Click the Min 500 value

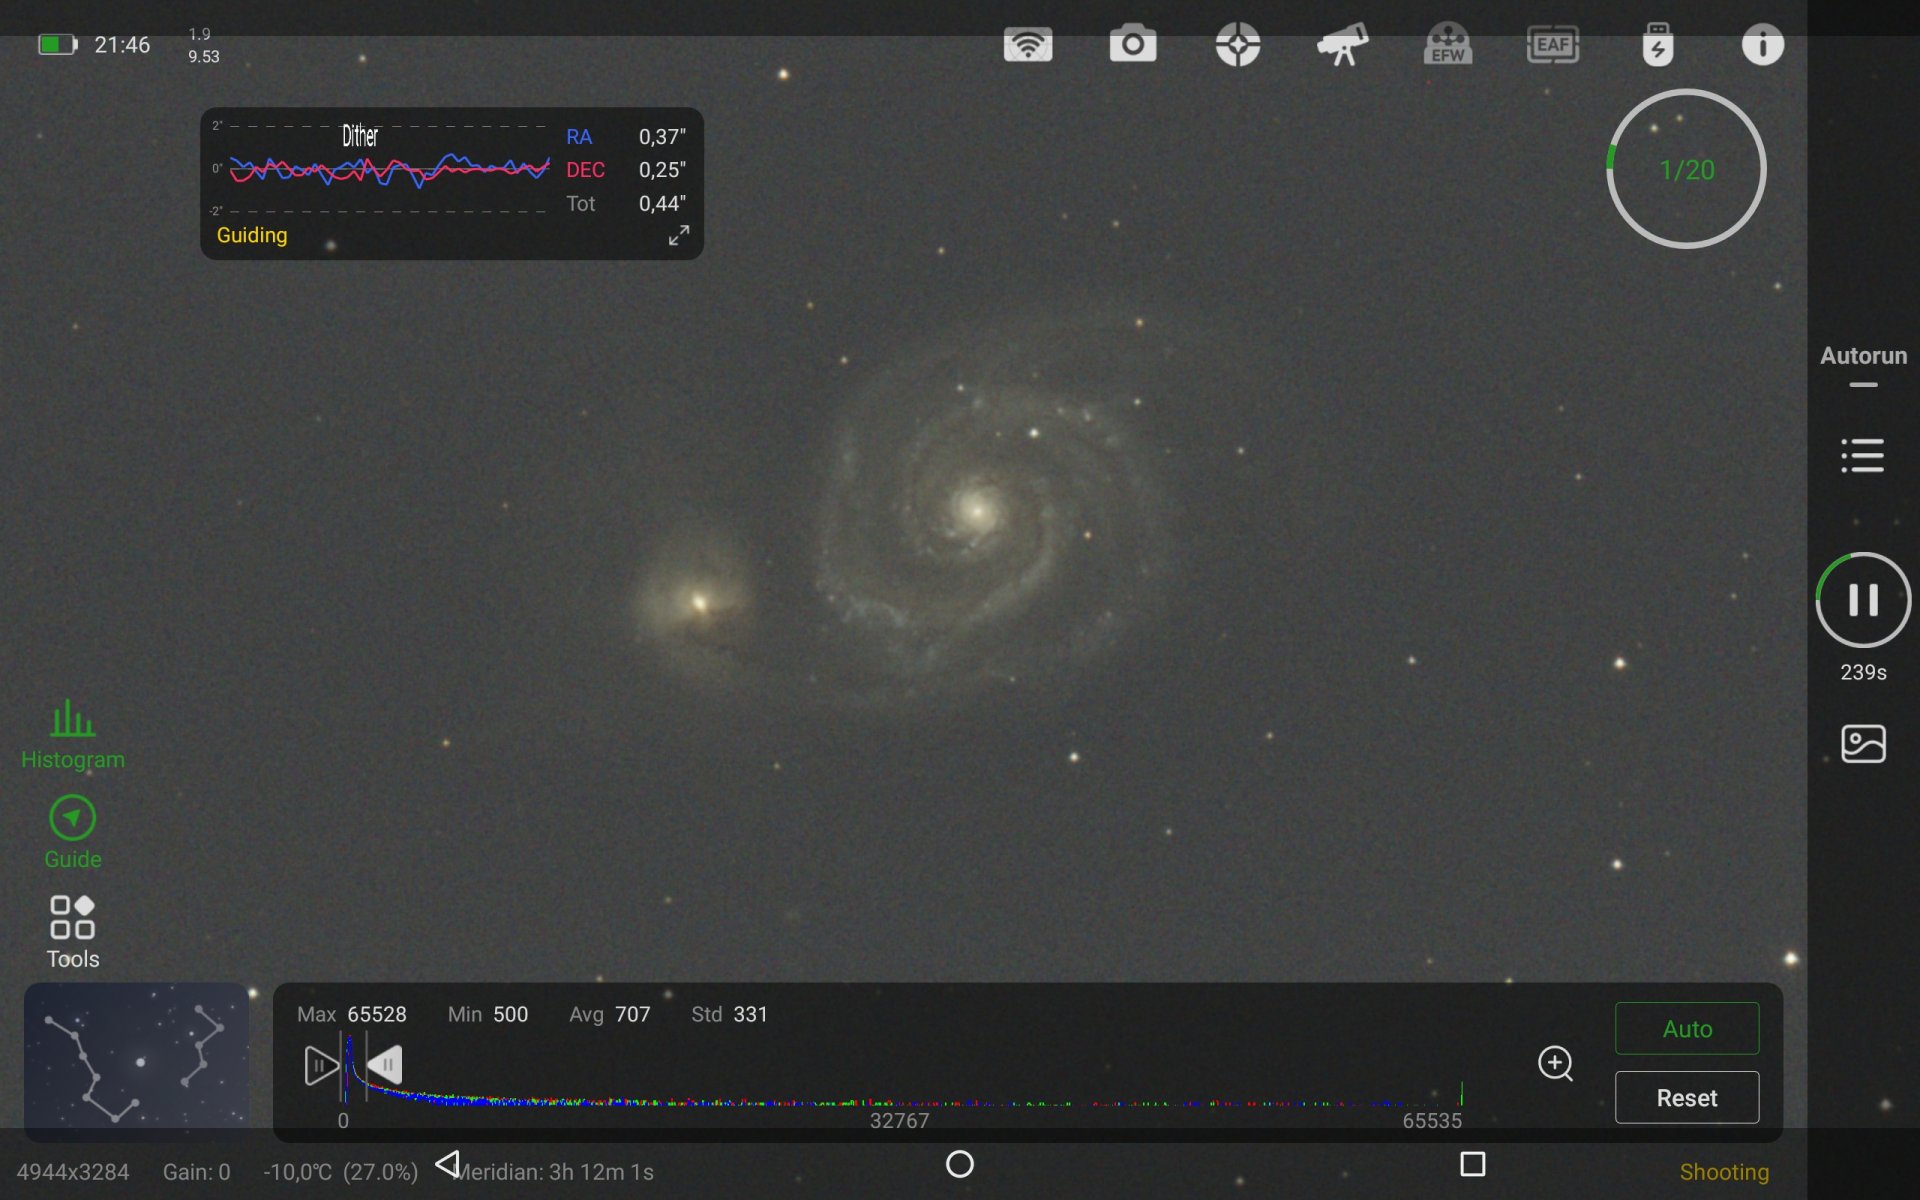pyautogui.click(x=510, y=1015)
